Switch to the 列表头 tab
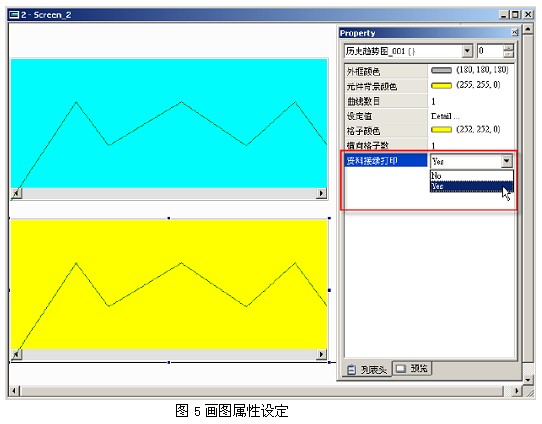Viewport: 542px width, 424px height. click(368, 369)
